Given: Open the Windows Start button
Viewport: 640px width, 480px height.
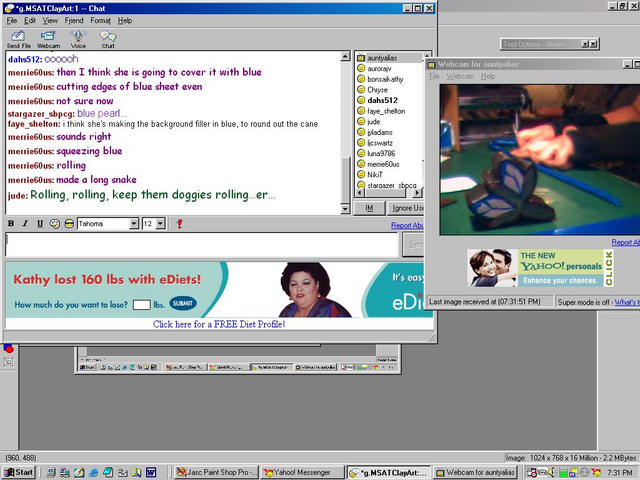Looking at the screenshot, I should pos(19,472).
